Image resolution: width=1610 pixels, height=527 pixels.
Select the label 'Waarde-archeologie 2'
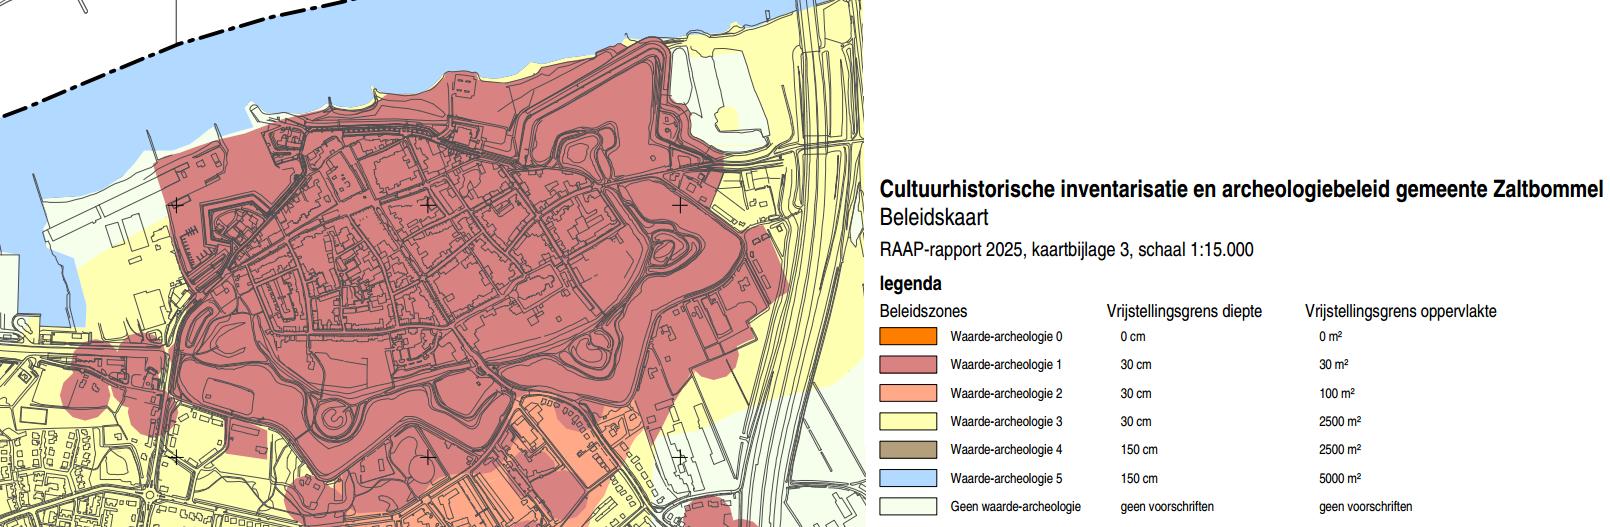click(1006, 393)
